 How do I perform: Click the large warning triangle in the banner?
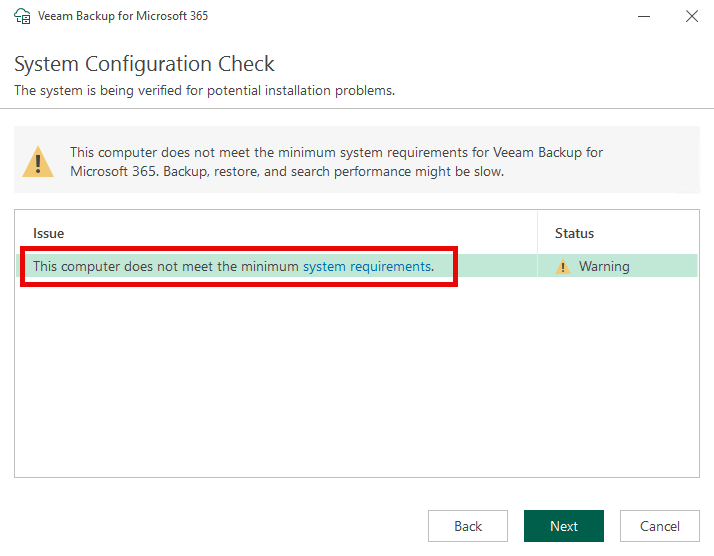pyautogui.click(x=39, y=161)
